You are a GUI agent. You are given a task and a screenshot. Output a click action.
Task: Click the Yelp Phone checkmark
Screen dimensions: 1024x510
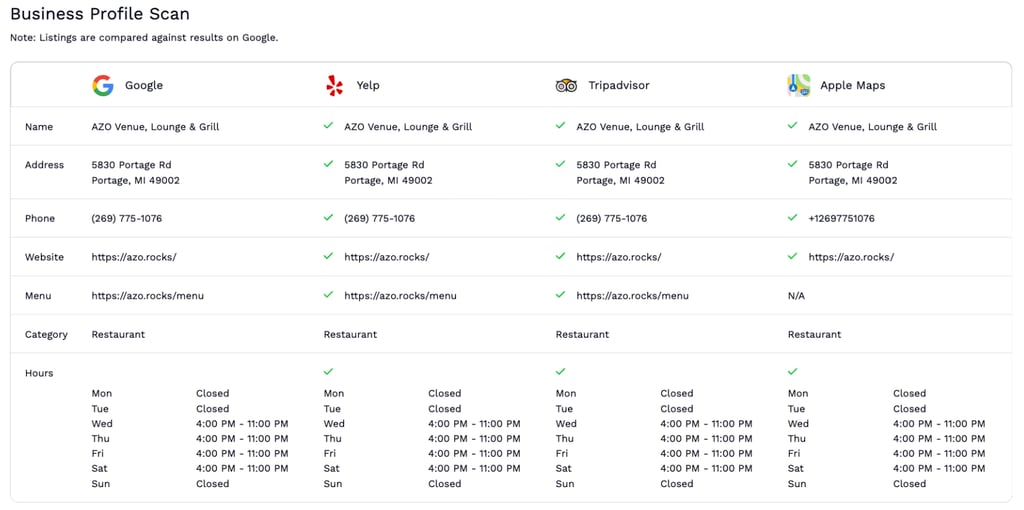click(328, 217)
